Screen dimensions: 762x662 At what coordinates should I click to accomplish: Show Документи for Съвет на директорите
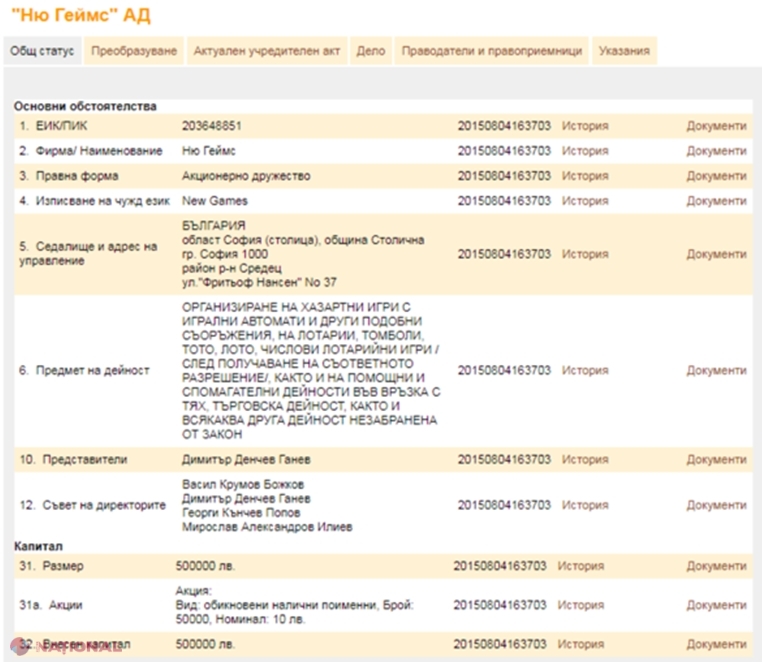(x=716, y=505)
